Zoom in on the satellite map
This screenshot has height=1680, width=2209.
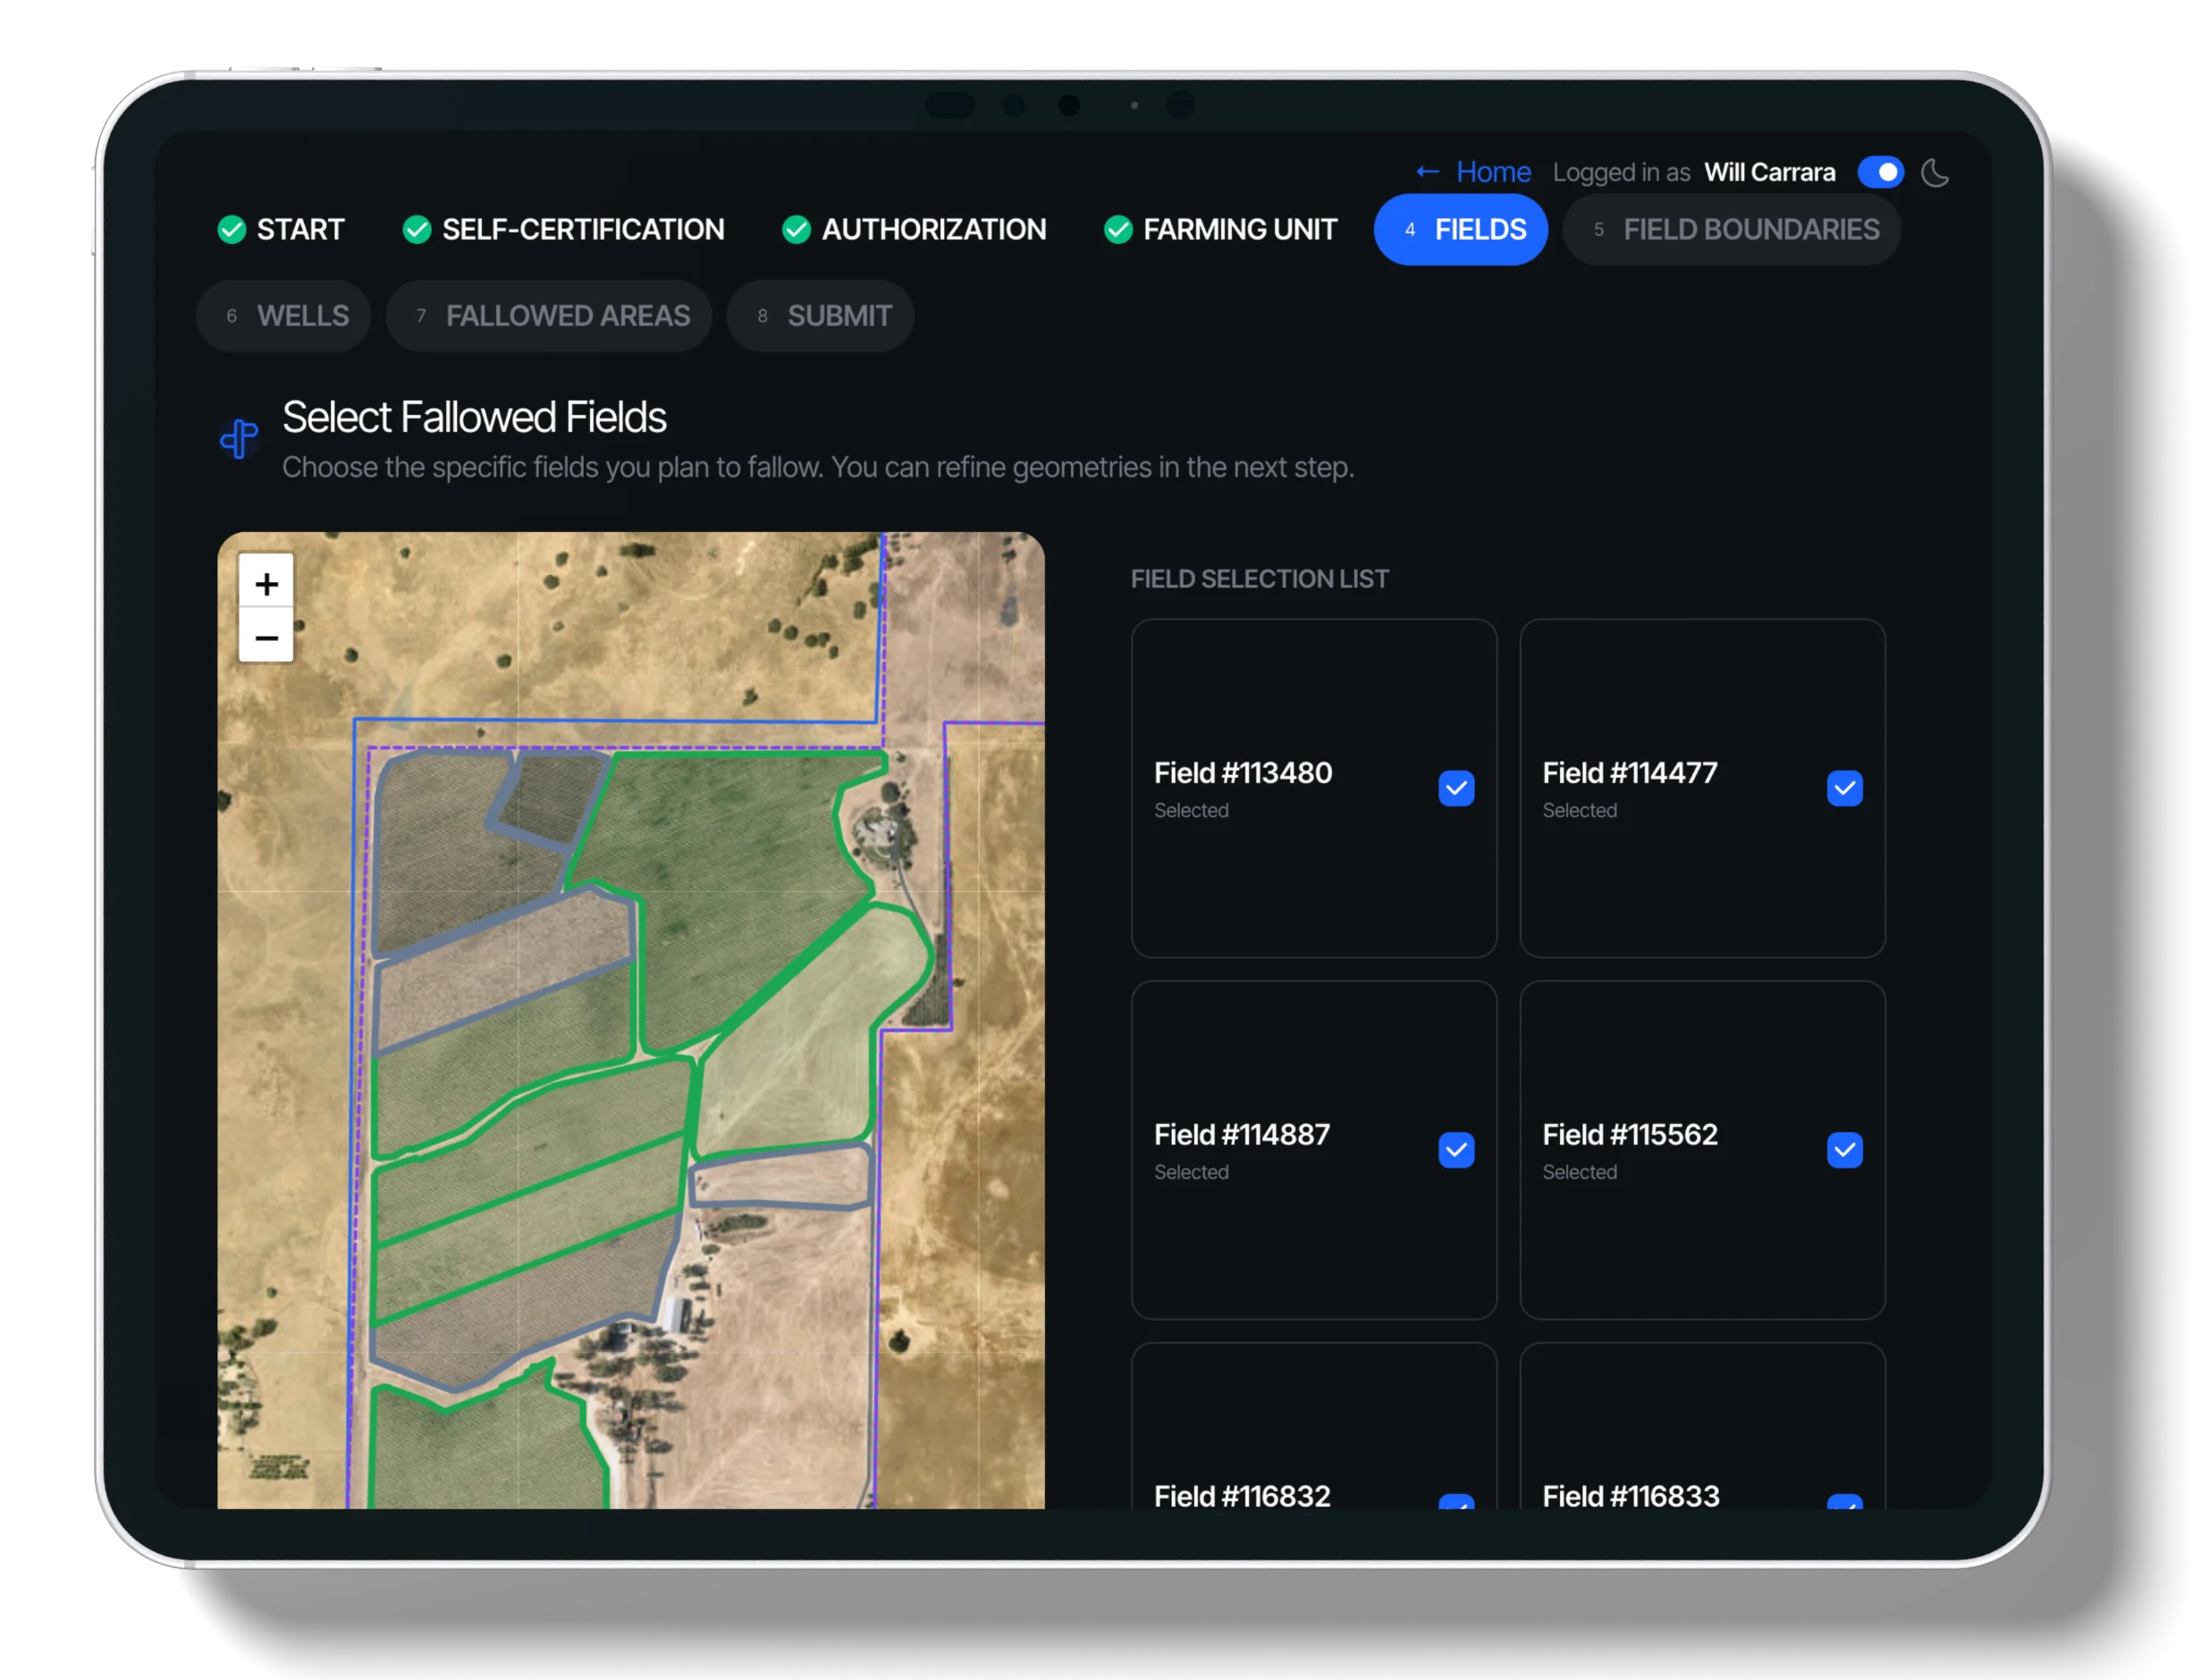tap(265, 583)
